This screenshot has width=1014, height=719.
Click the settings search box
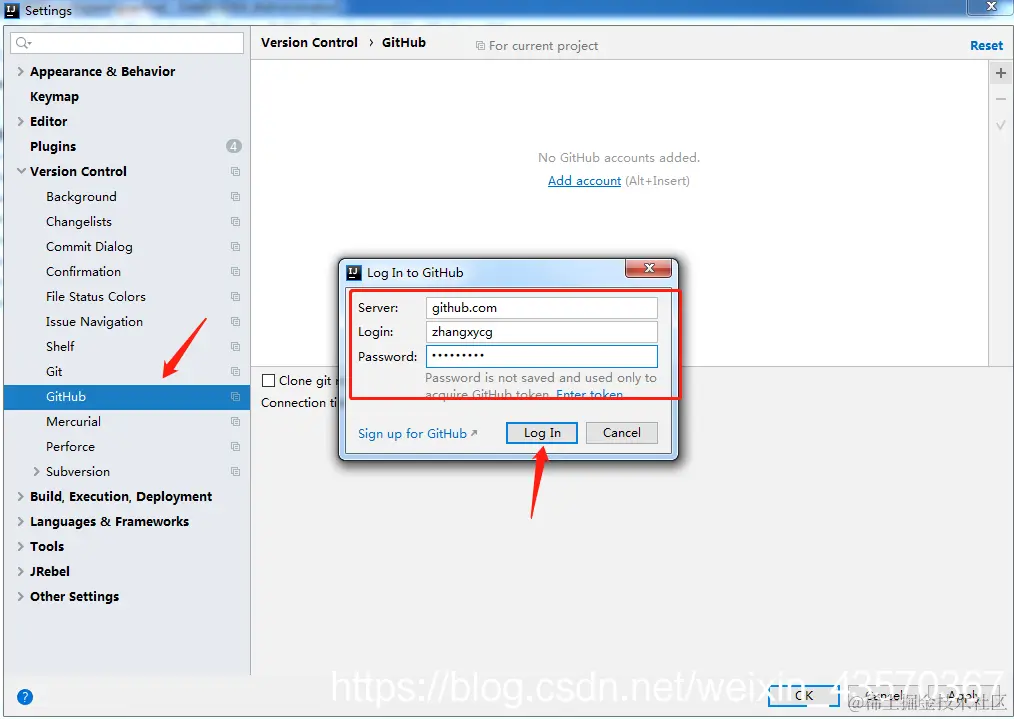coord(127,43)
